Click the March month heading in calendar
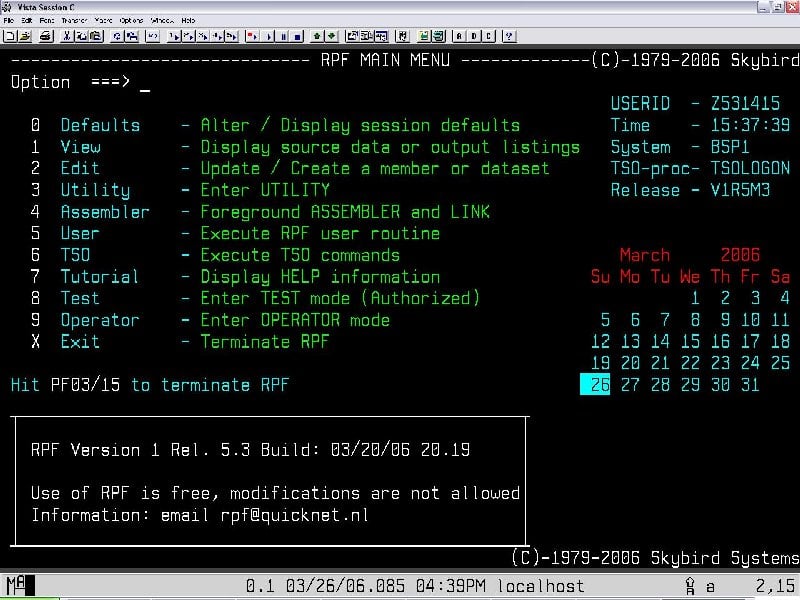This screenshot has width=800, height=600. pos(645,255)
